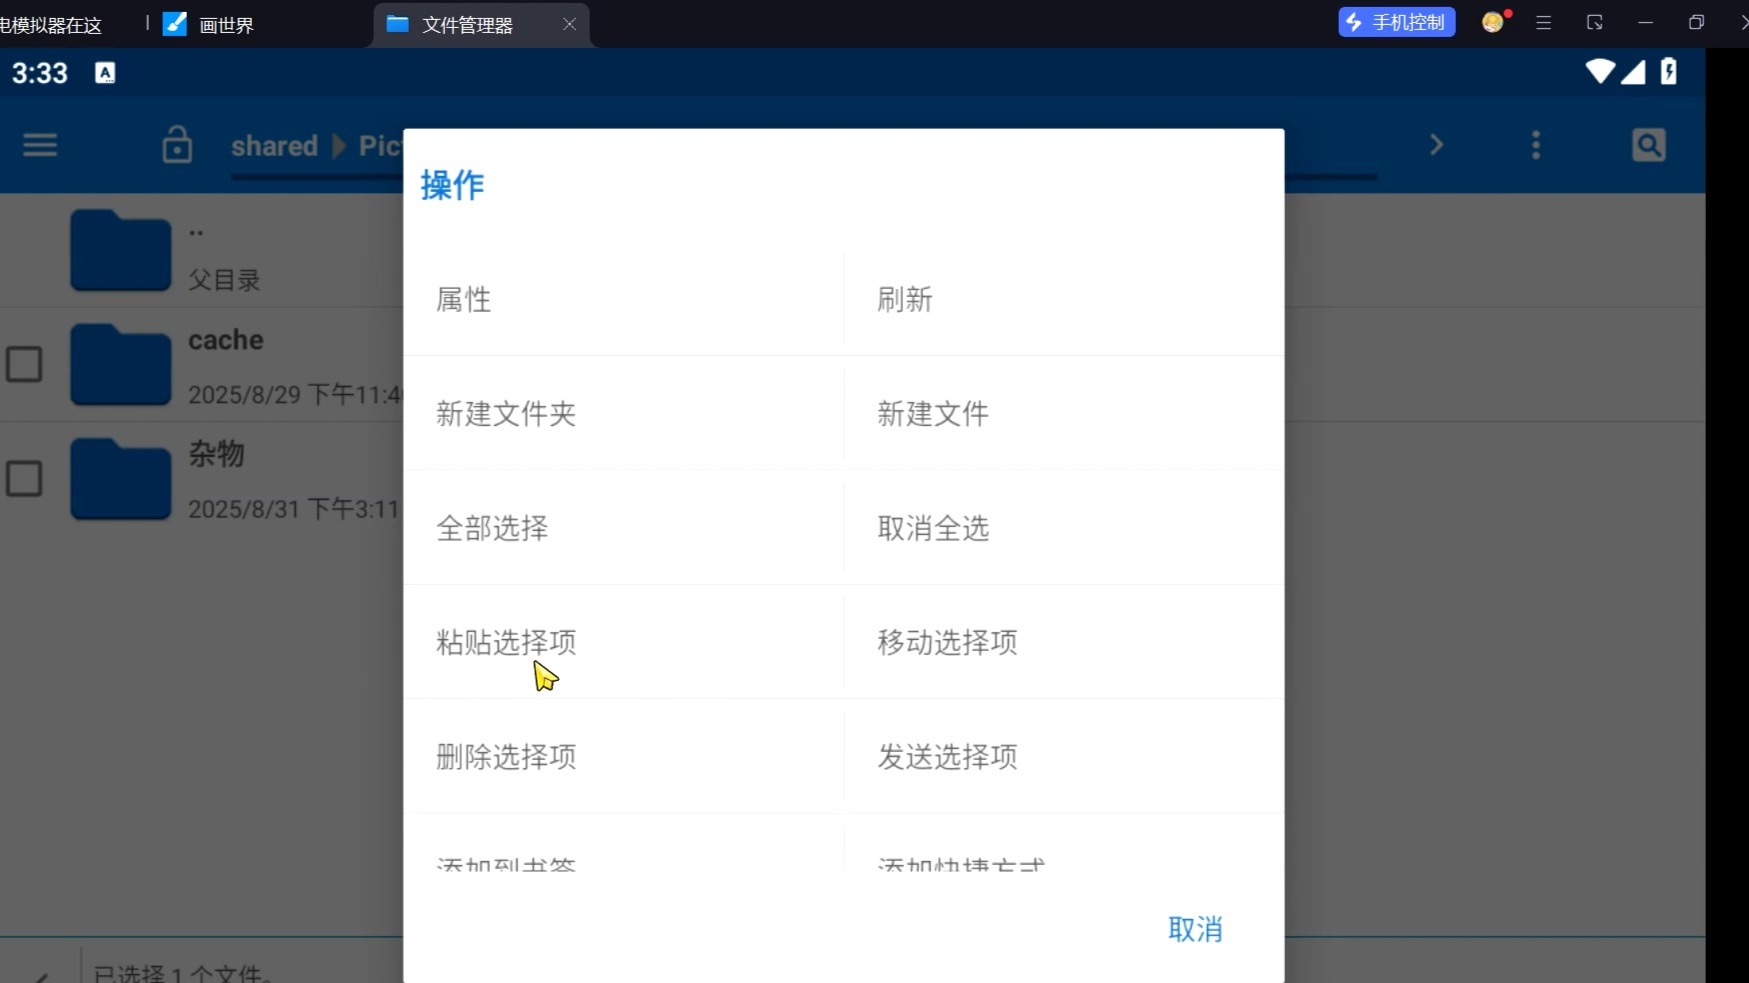Image resolution: width=1749 pixels, height=983 pixels.
Task: Click the Wi-Fi icon in the status bar
Action: point(1600,72)
